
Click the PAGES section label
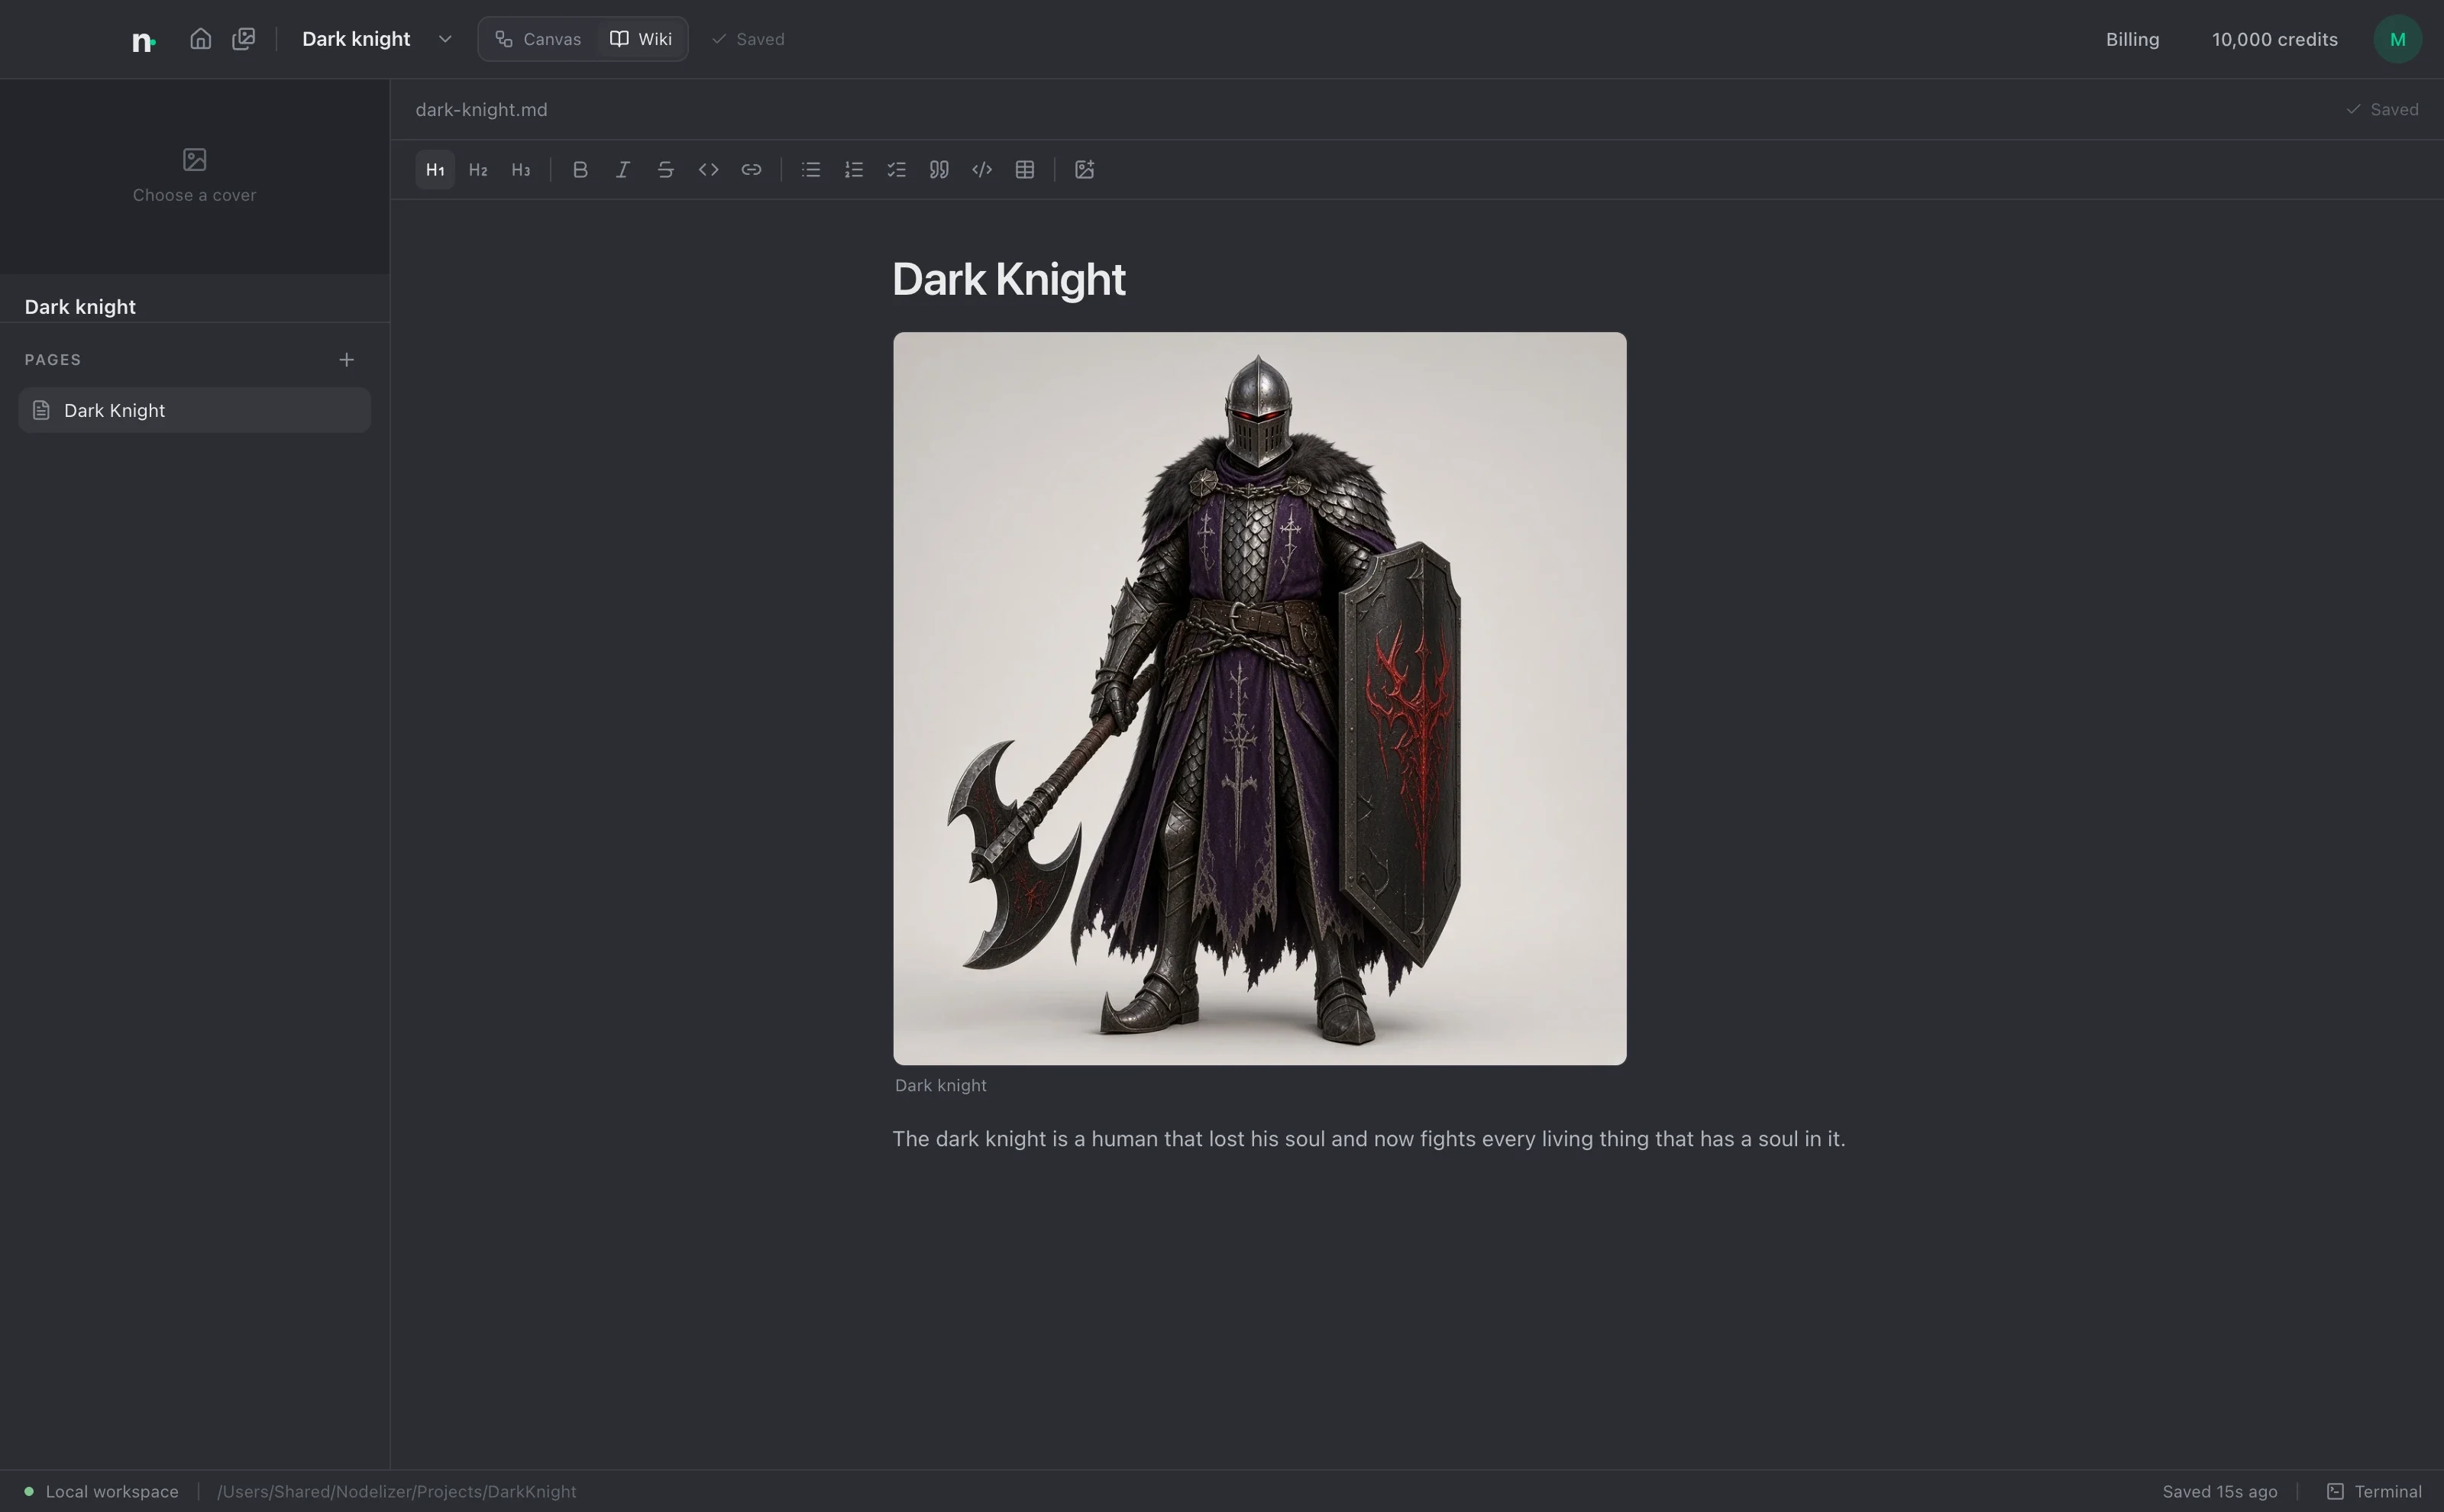(x=53, y=360)
